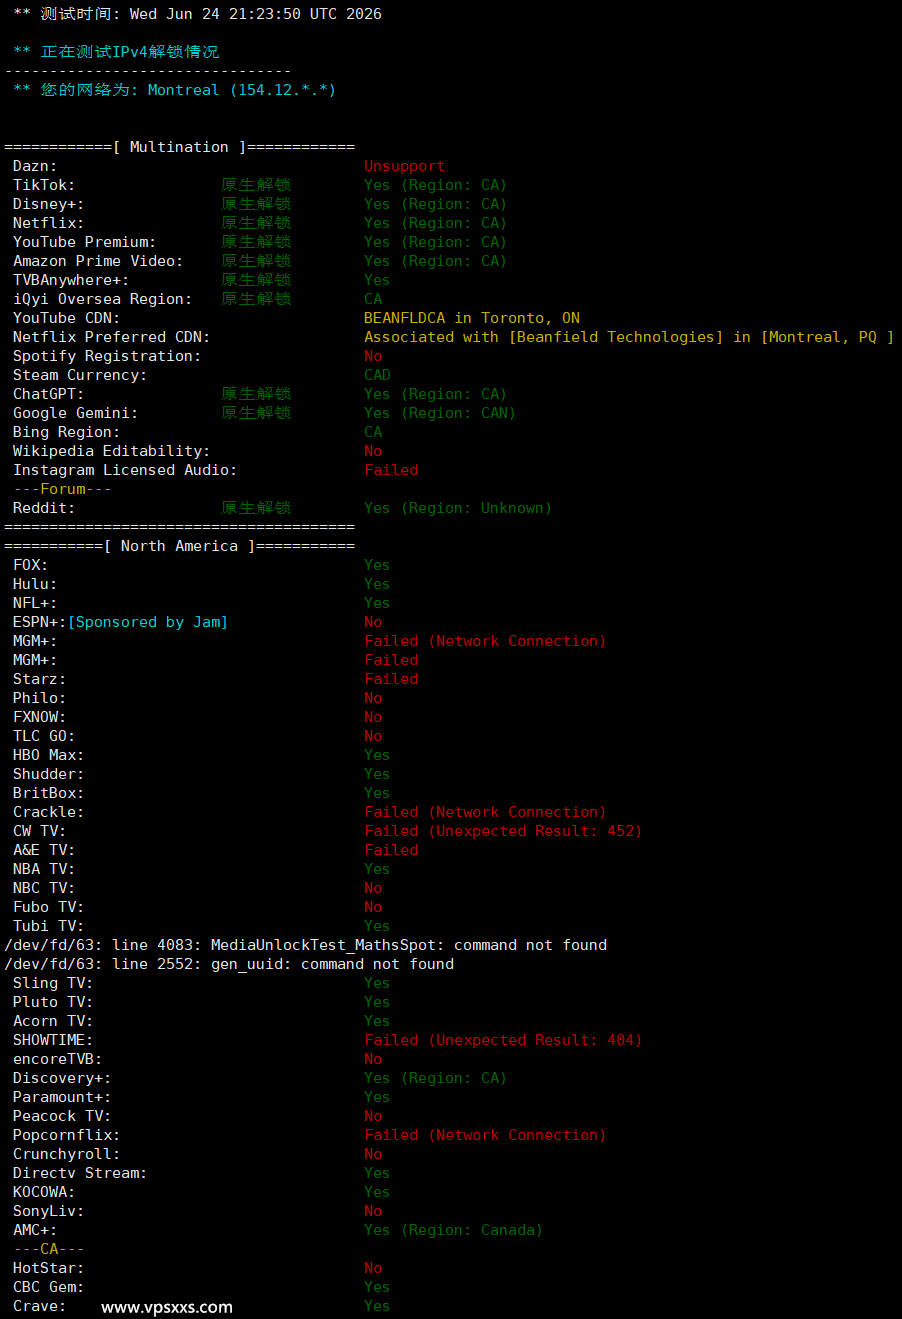Select the "BritBox:" label
The image size is (902, 1319).
pos(49,793)
